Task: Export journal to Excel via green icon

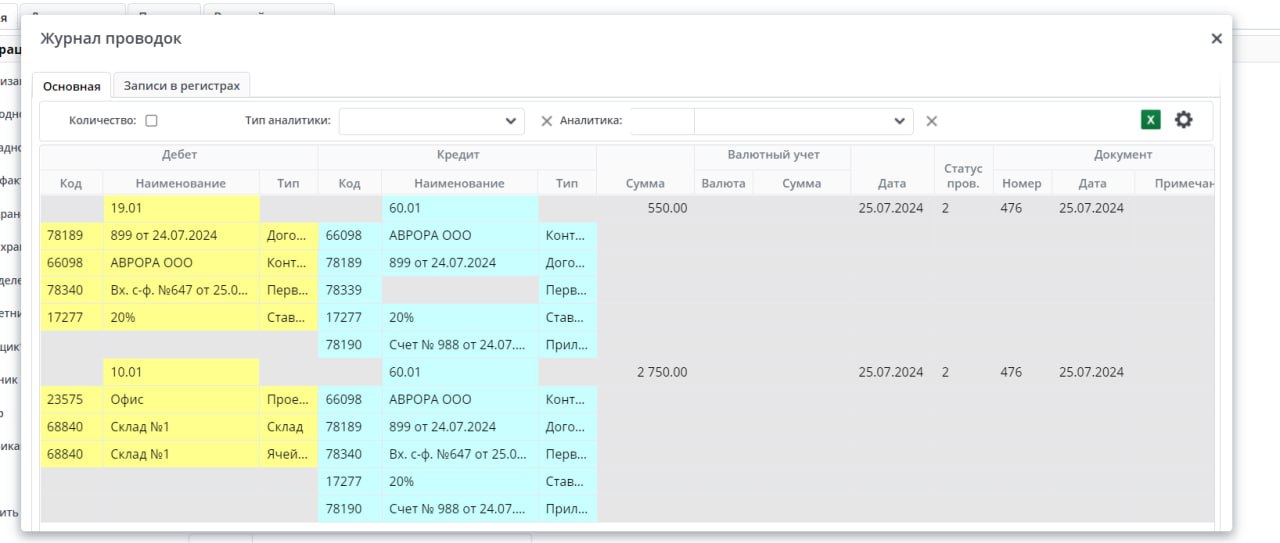Action: pyautogui.click(x=1151, y=120)
